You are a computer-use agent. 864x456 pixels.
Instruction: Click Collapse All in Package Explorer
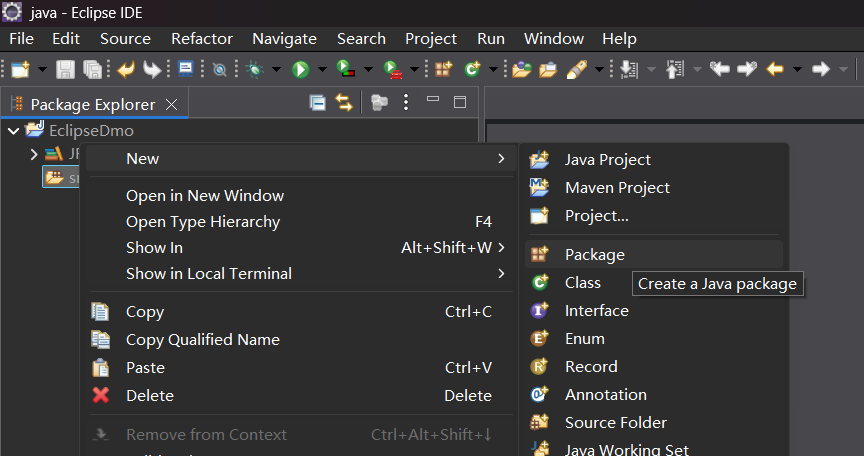pyautogui.click(x=317, y=102)
